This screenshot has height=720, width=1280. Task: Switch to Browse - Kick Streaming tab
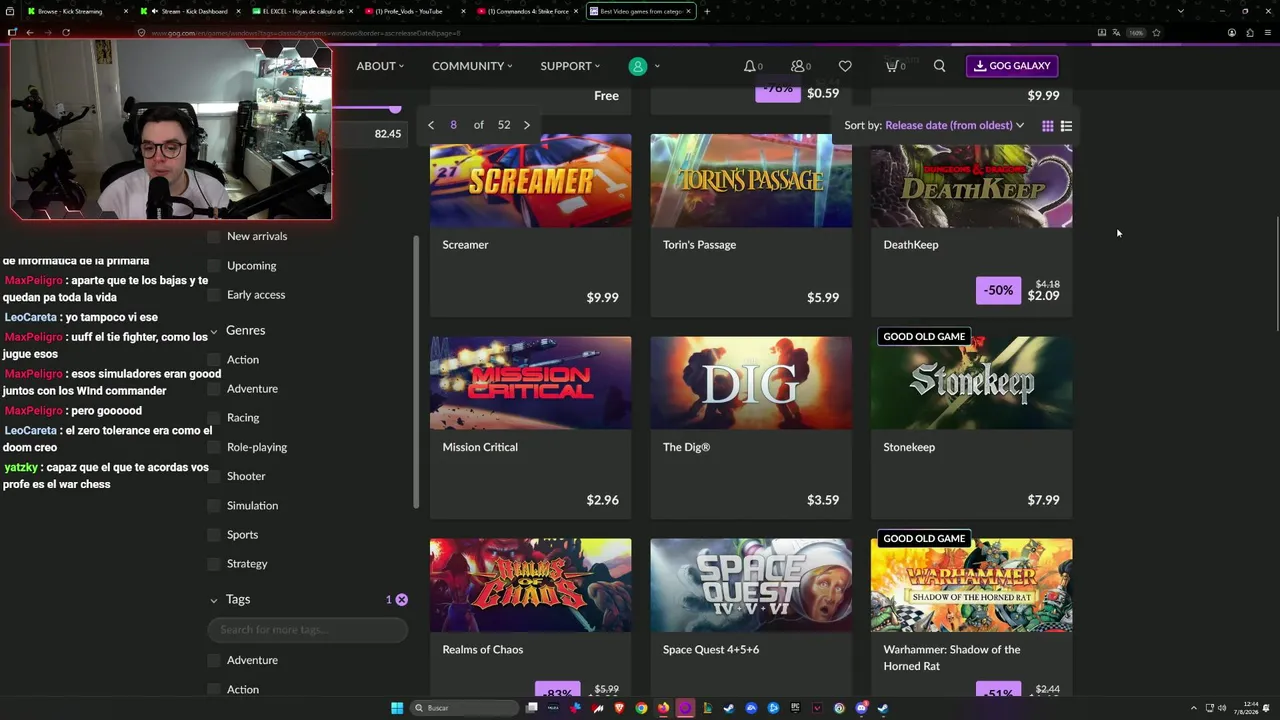click(x=76, y=12)
